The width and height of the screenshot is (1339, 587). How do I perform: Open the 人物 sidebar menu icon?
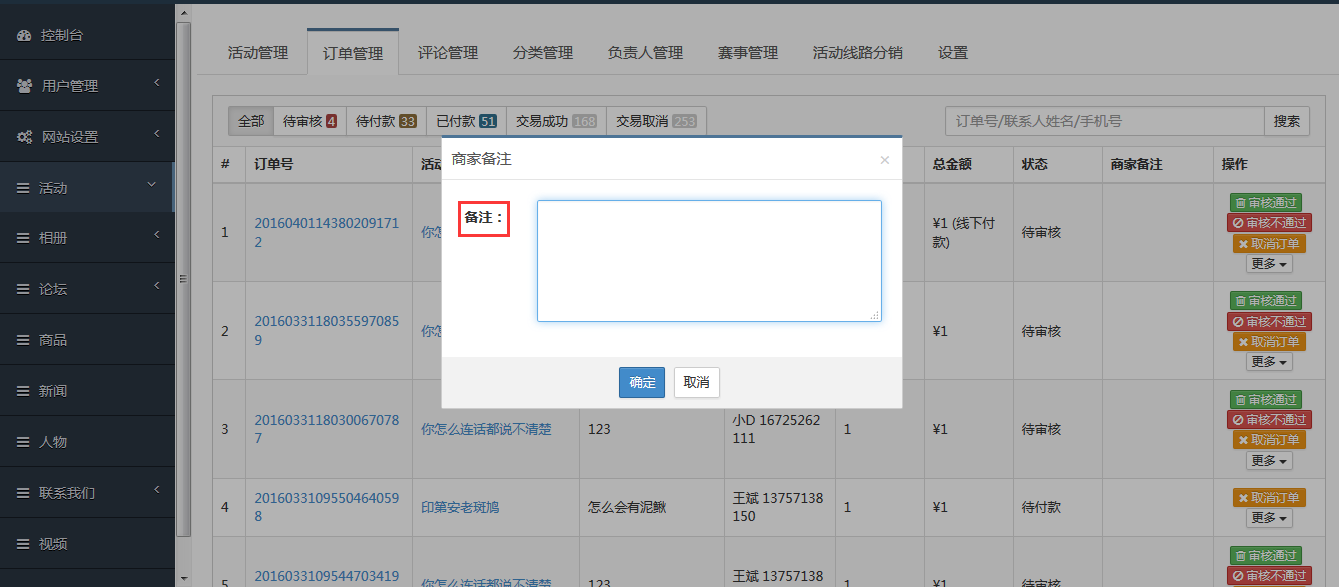(x=23, y=442)
